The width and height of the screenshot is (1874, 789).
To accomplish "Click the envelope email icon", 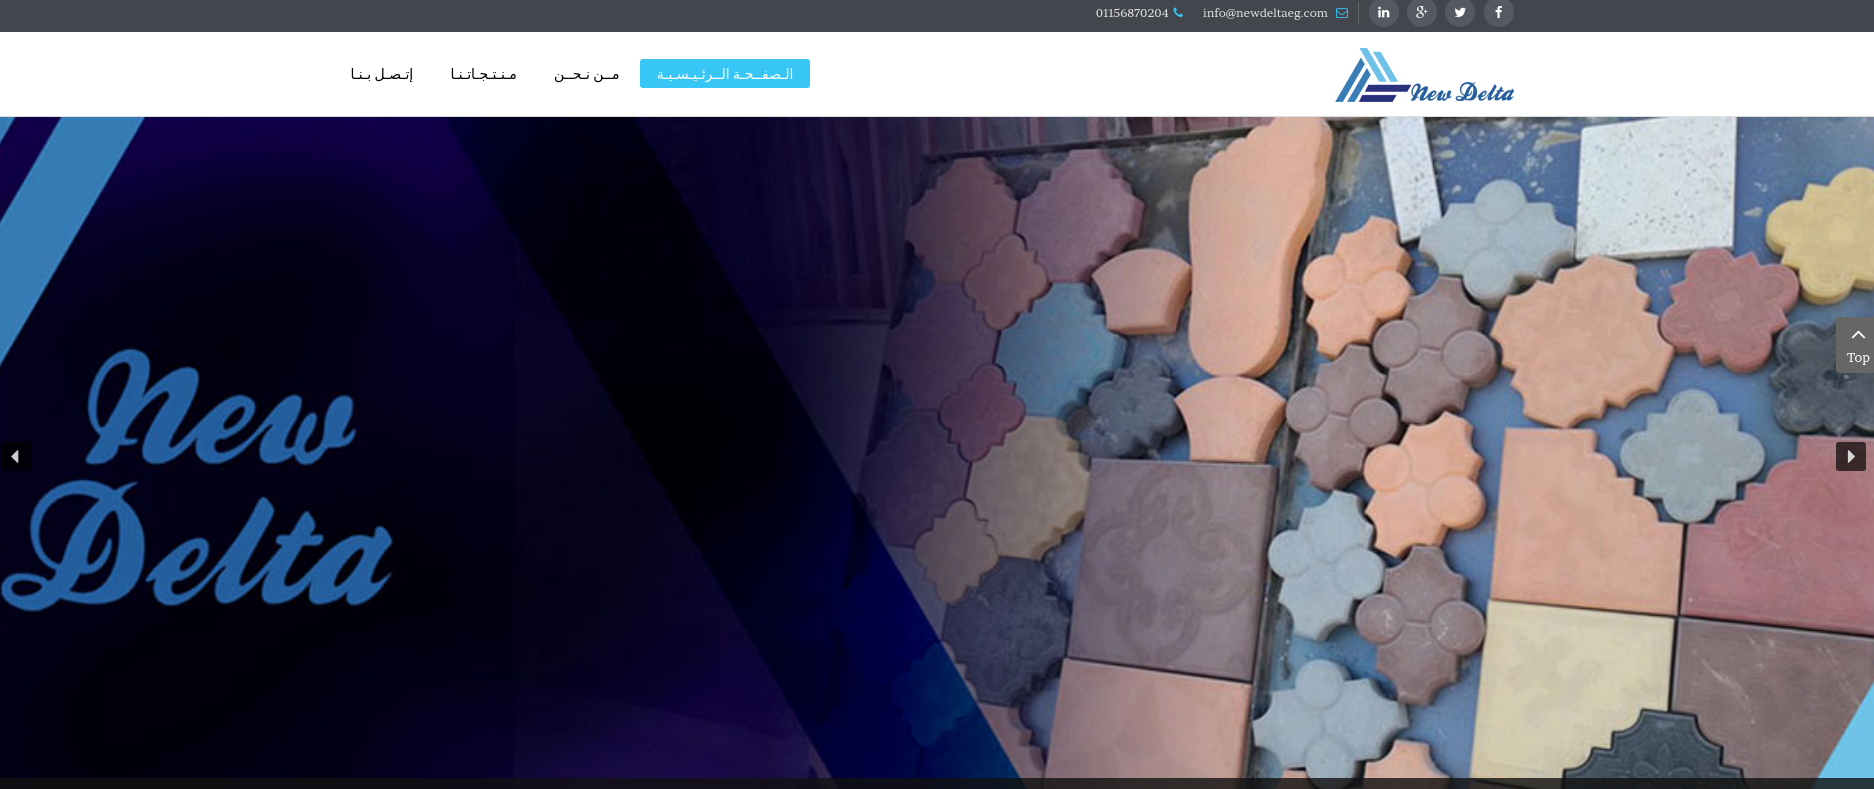I will [1342, 13].
